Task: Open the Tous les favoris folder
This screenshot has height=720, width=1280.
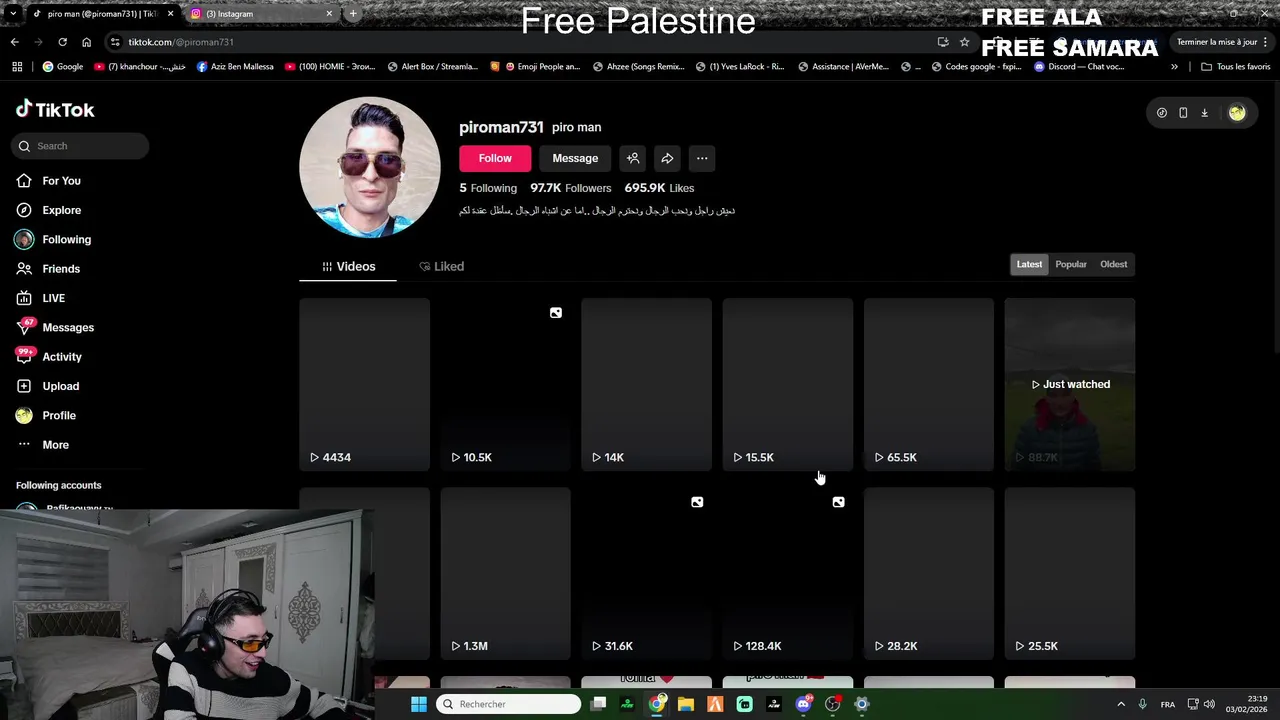Action: pos(1235,67)
